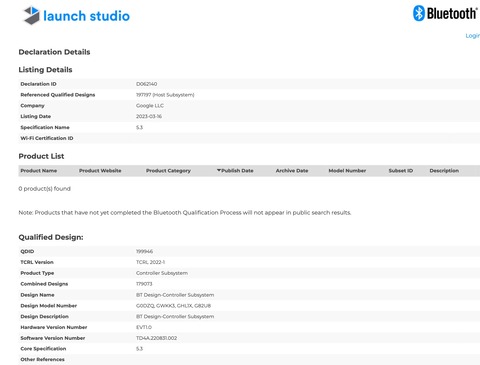Select Combined Designs value 179073

(x=144, y=284)
